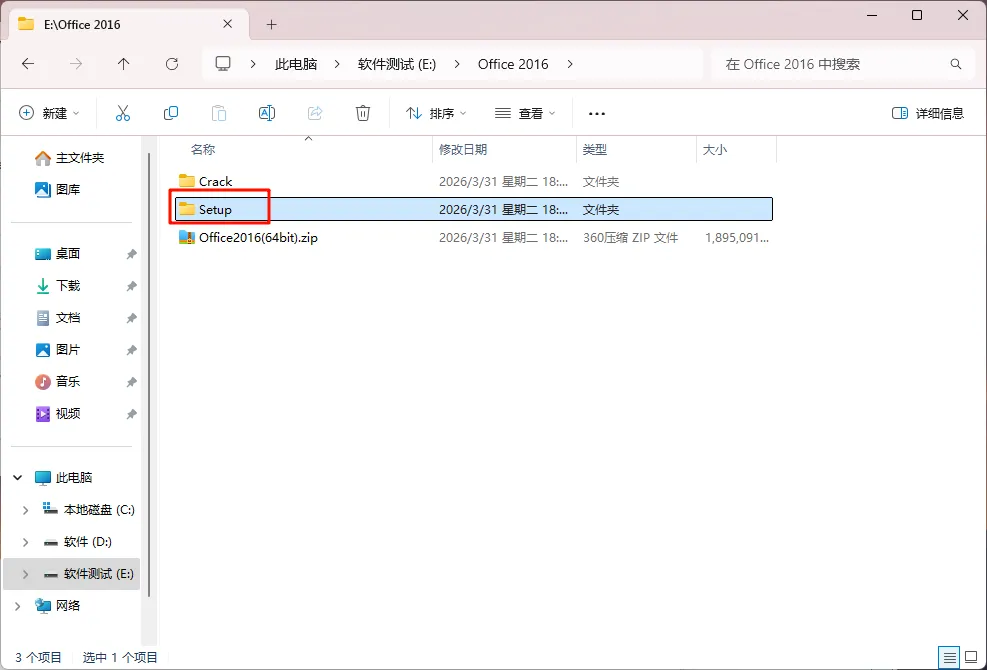Sort by the 名称 column header

coord(203,149)
